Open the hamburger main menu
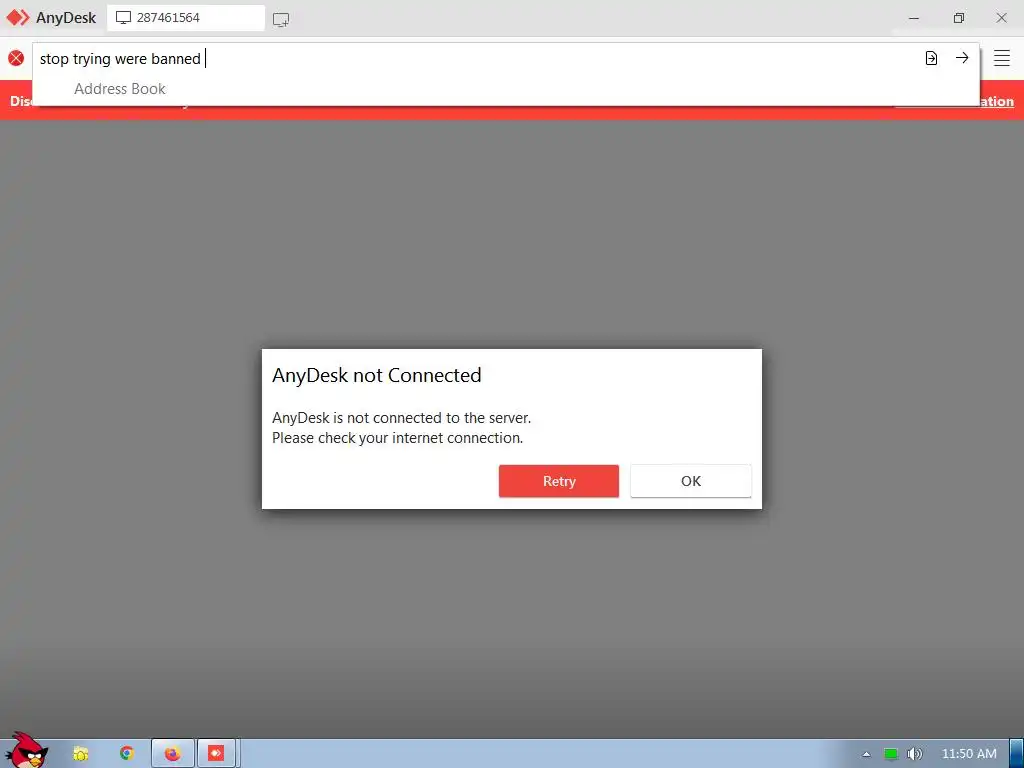The height and width of the screenshot is (768, 1024). point(1002,58)
